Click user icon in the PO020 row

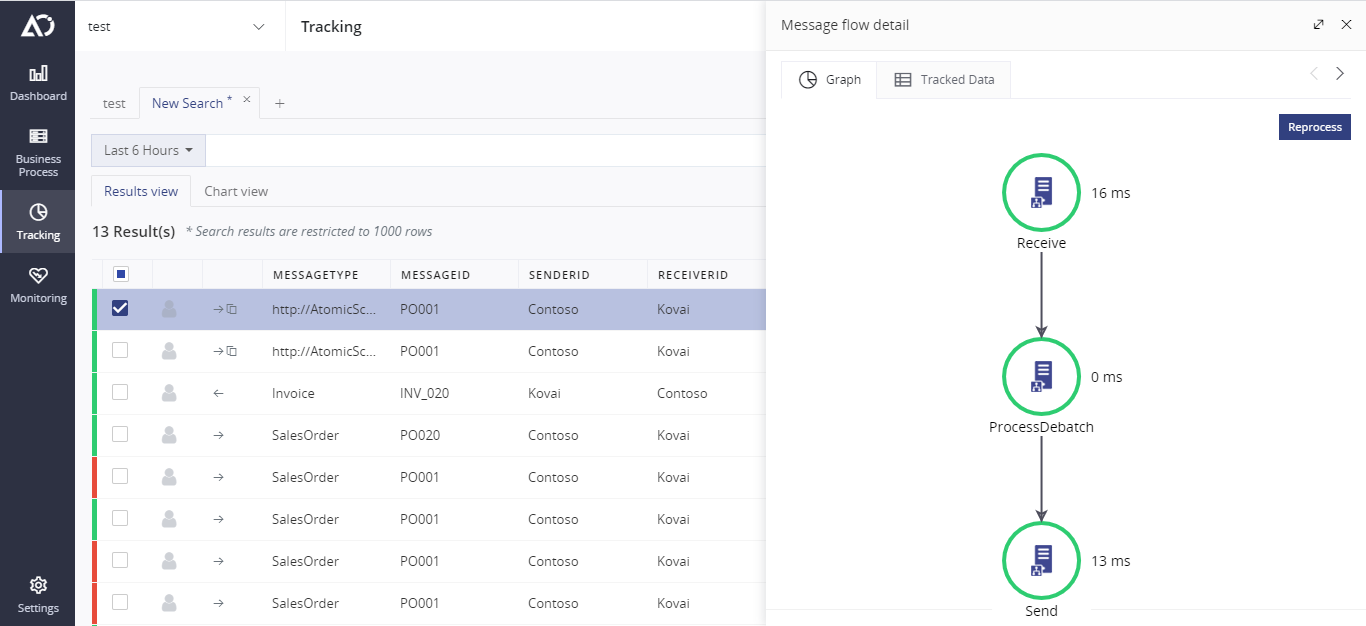pos(169,435)
